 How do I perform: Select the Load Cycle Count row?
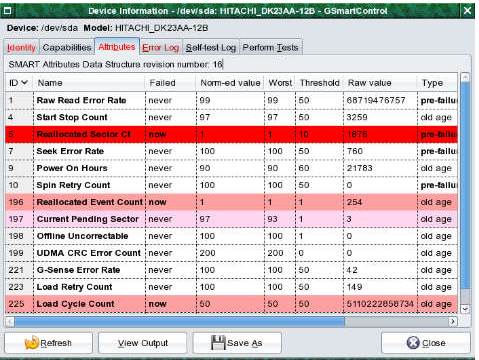(x=231, y=304)
